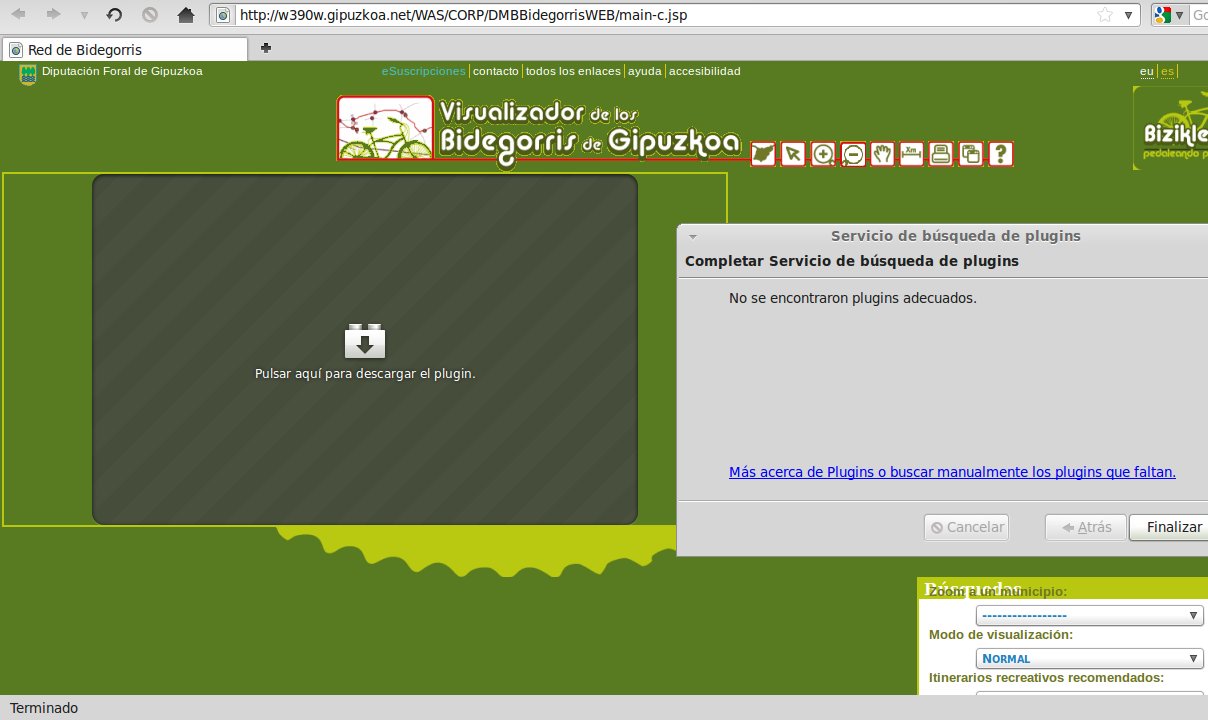Select the hand pan tool
Viewport: 1208px width, 720px height.
click(882, 154)
